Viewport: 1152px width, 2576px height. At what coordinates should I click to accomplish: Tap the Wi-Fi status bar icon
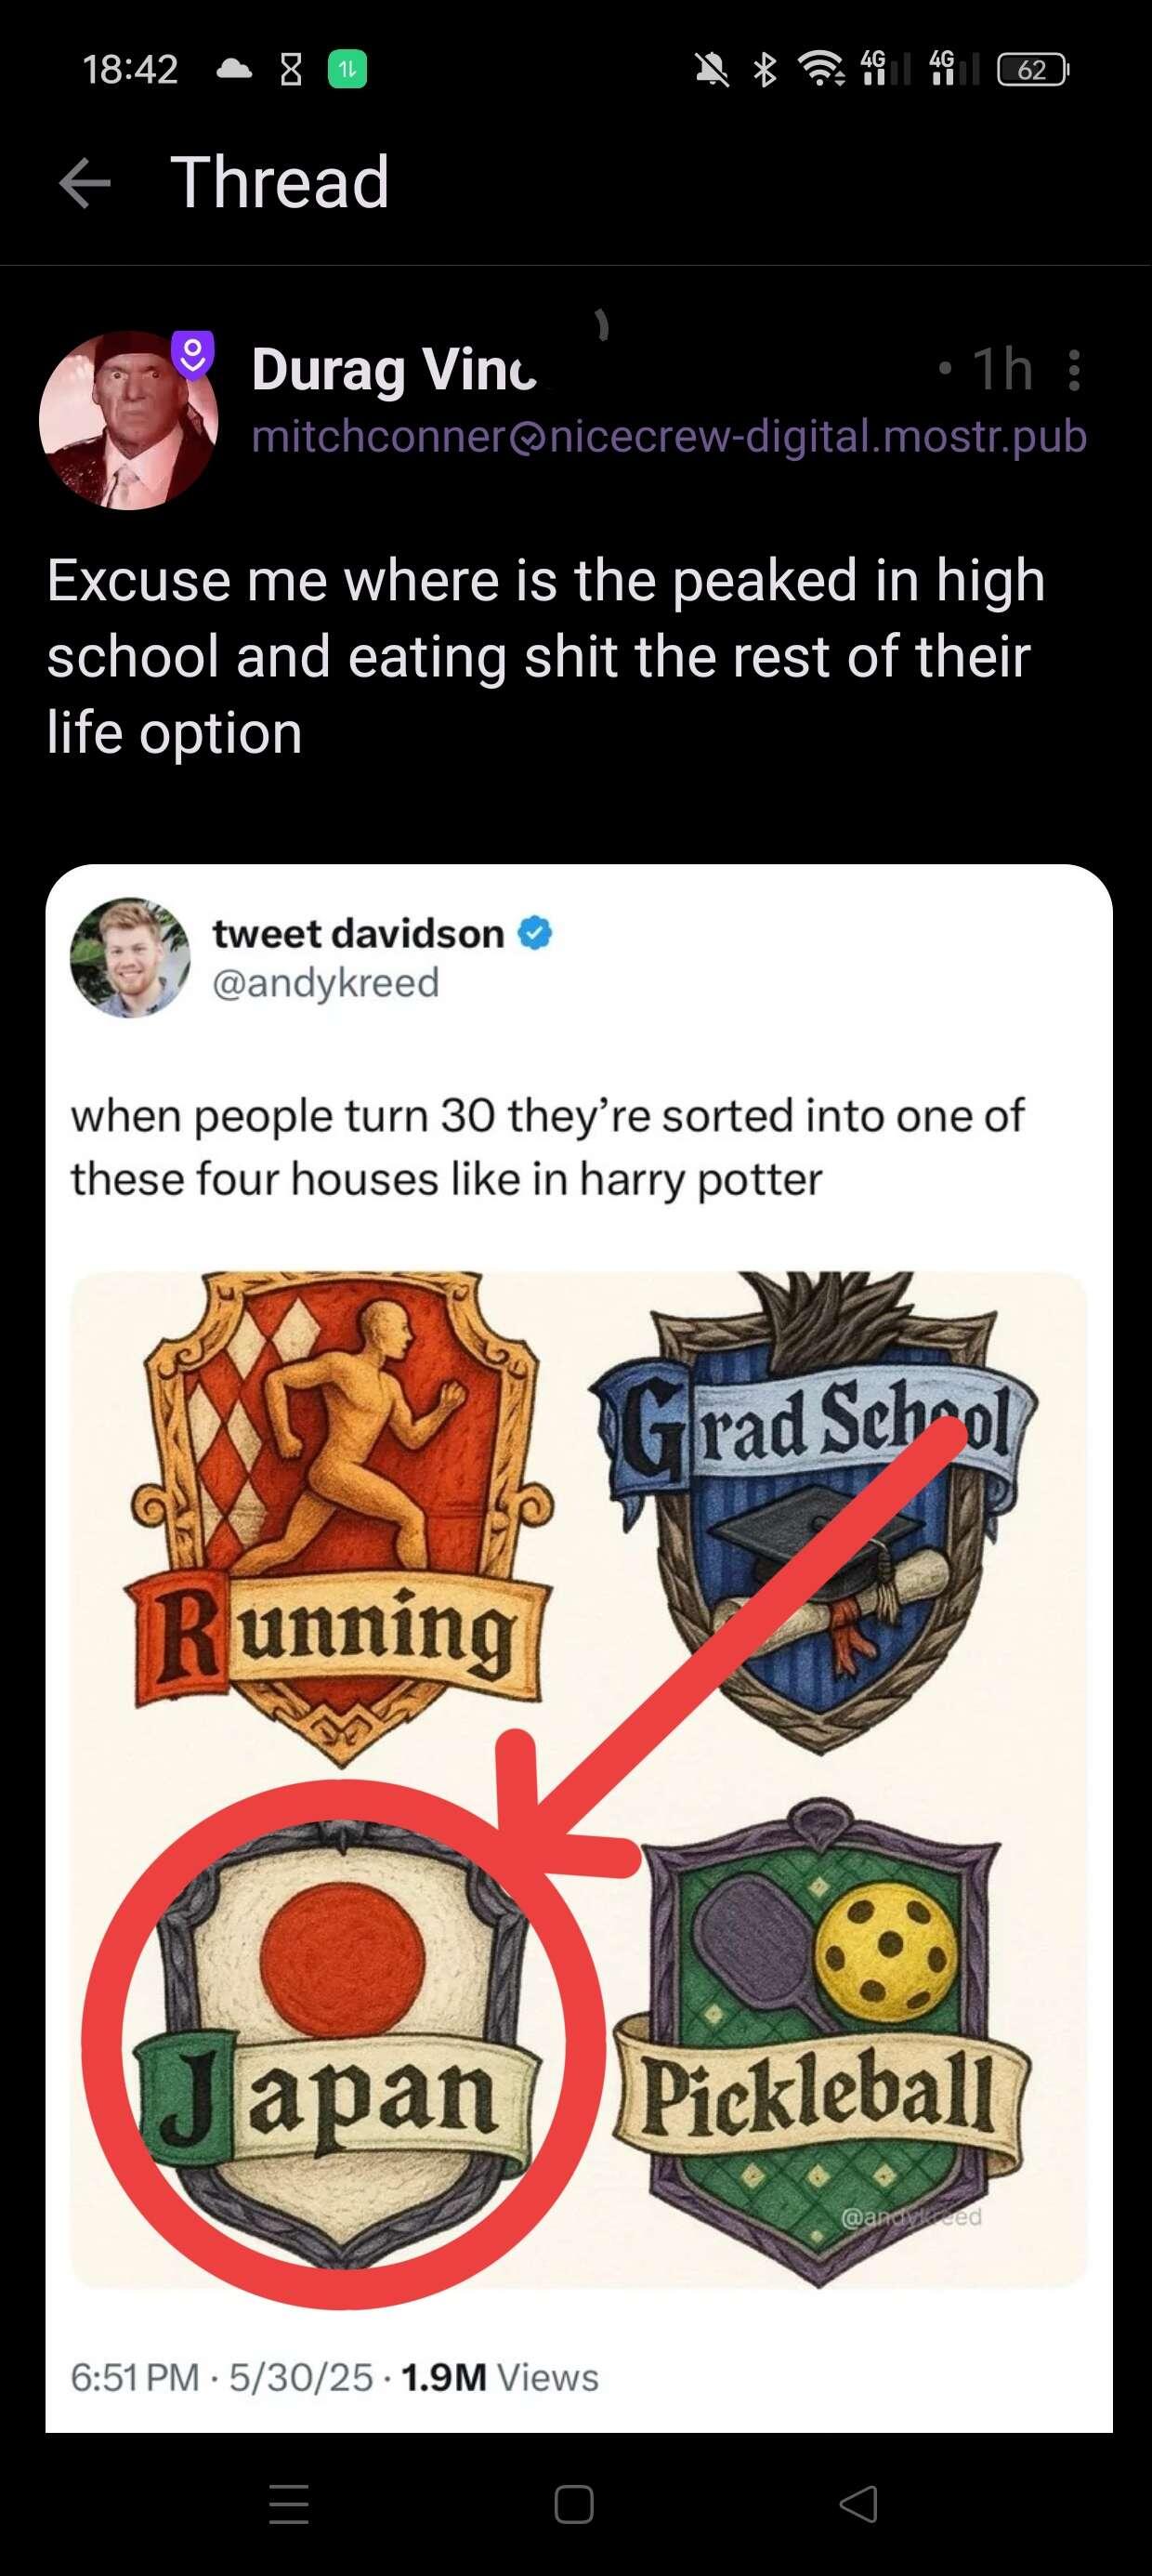click(820, 70)
